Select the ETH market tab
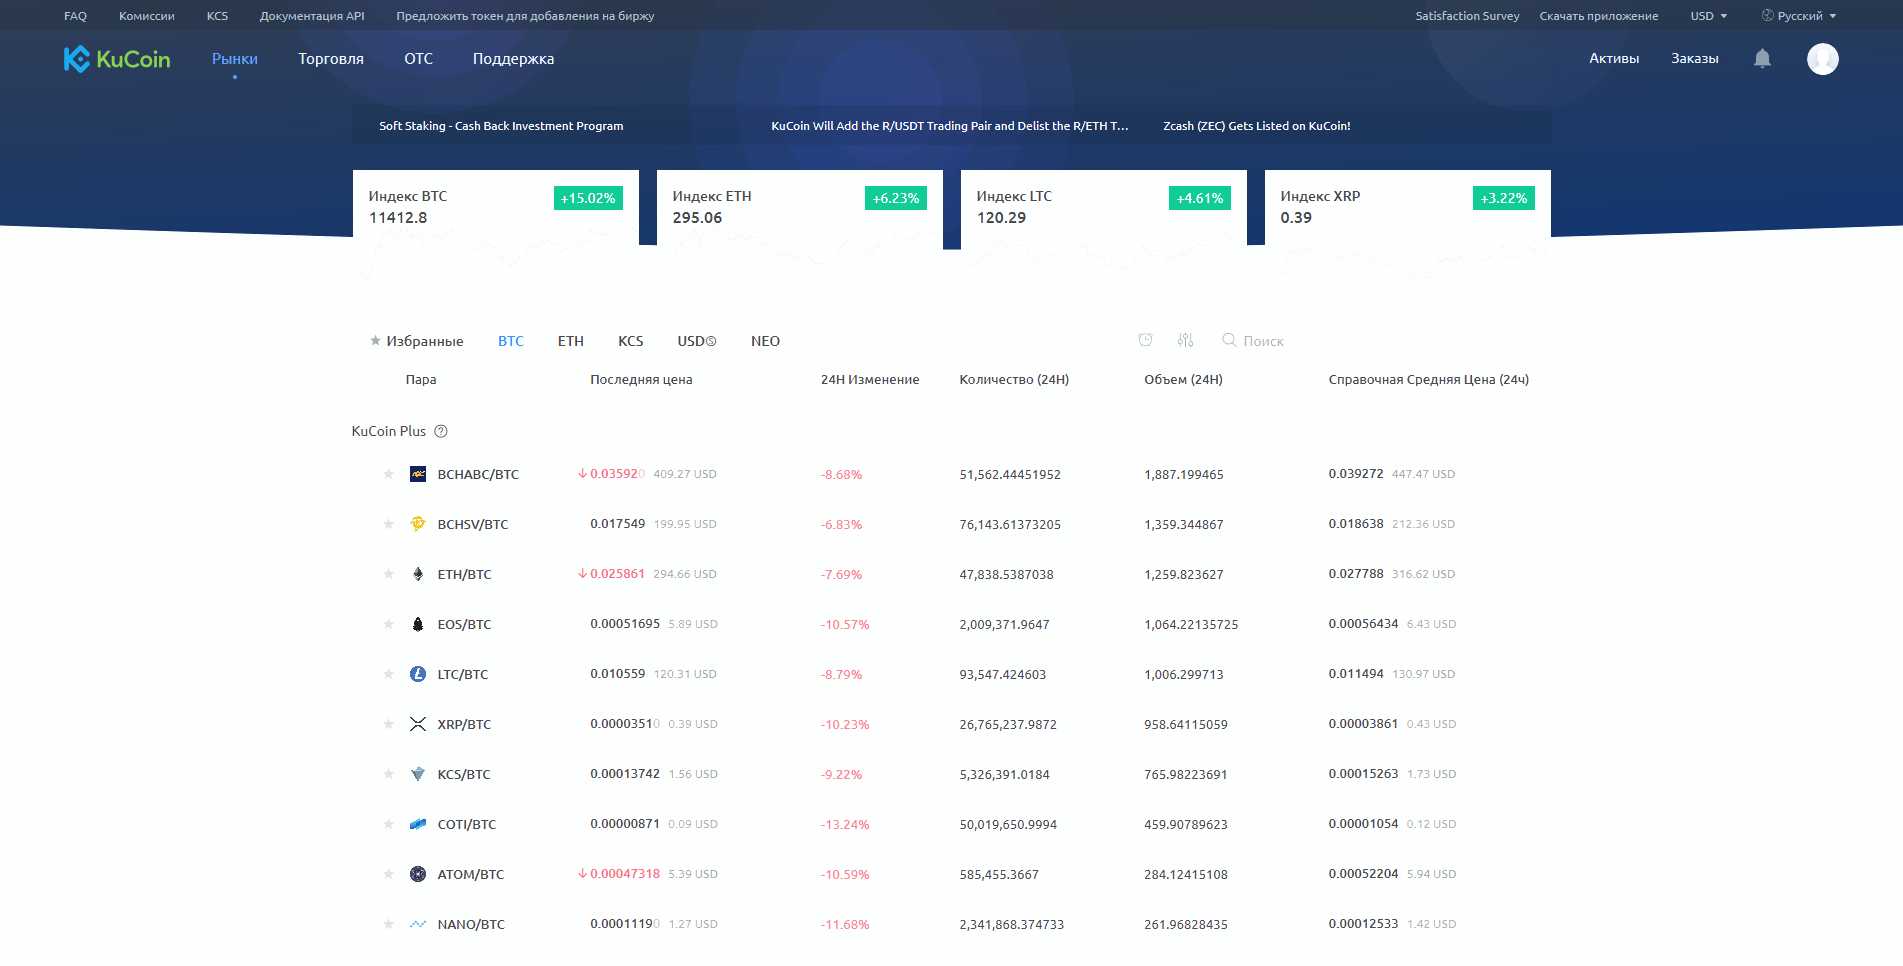 pyautogui.click(x=570, y=341)
